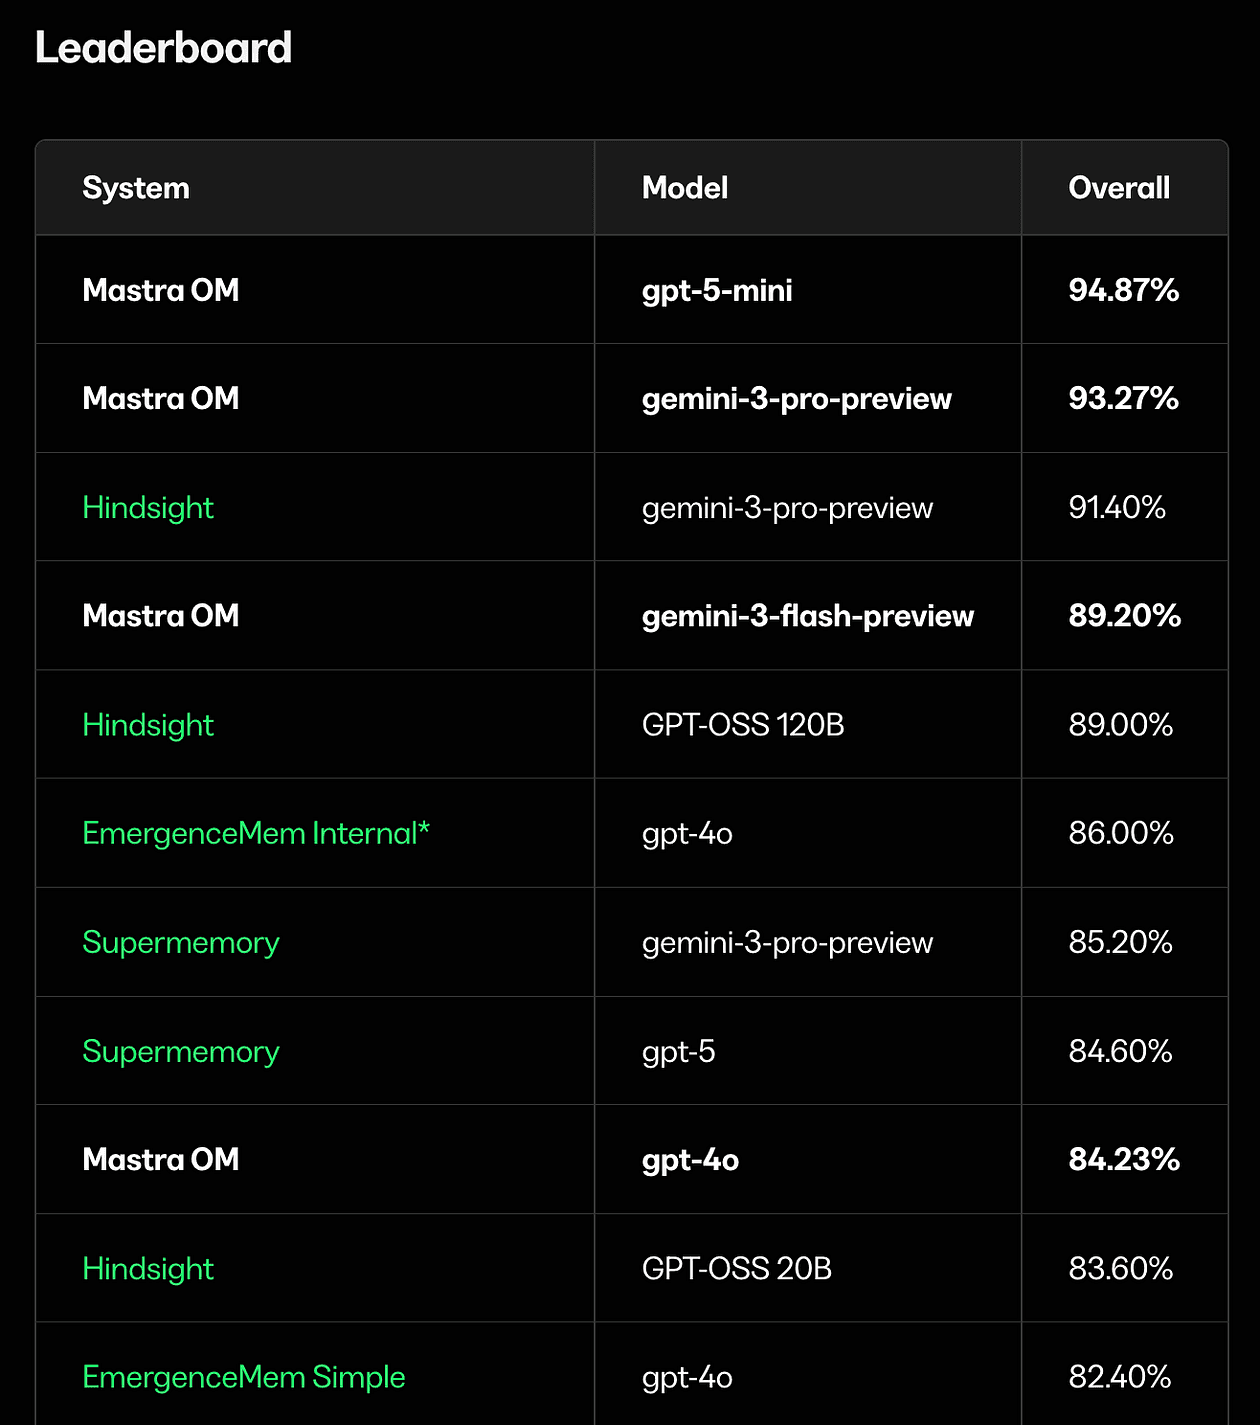Click the 84.23% score cell

(x=1124, y=1160)
